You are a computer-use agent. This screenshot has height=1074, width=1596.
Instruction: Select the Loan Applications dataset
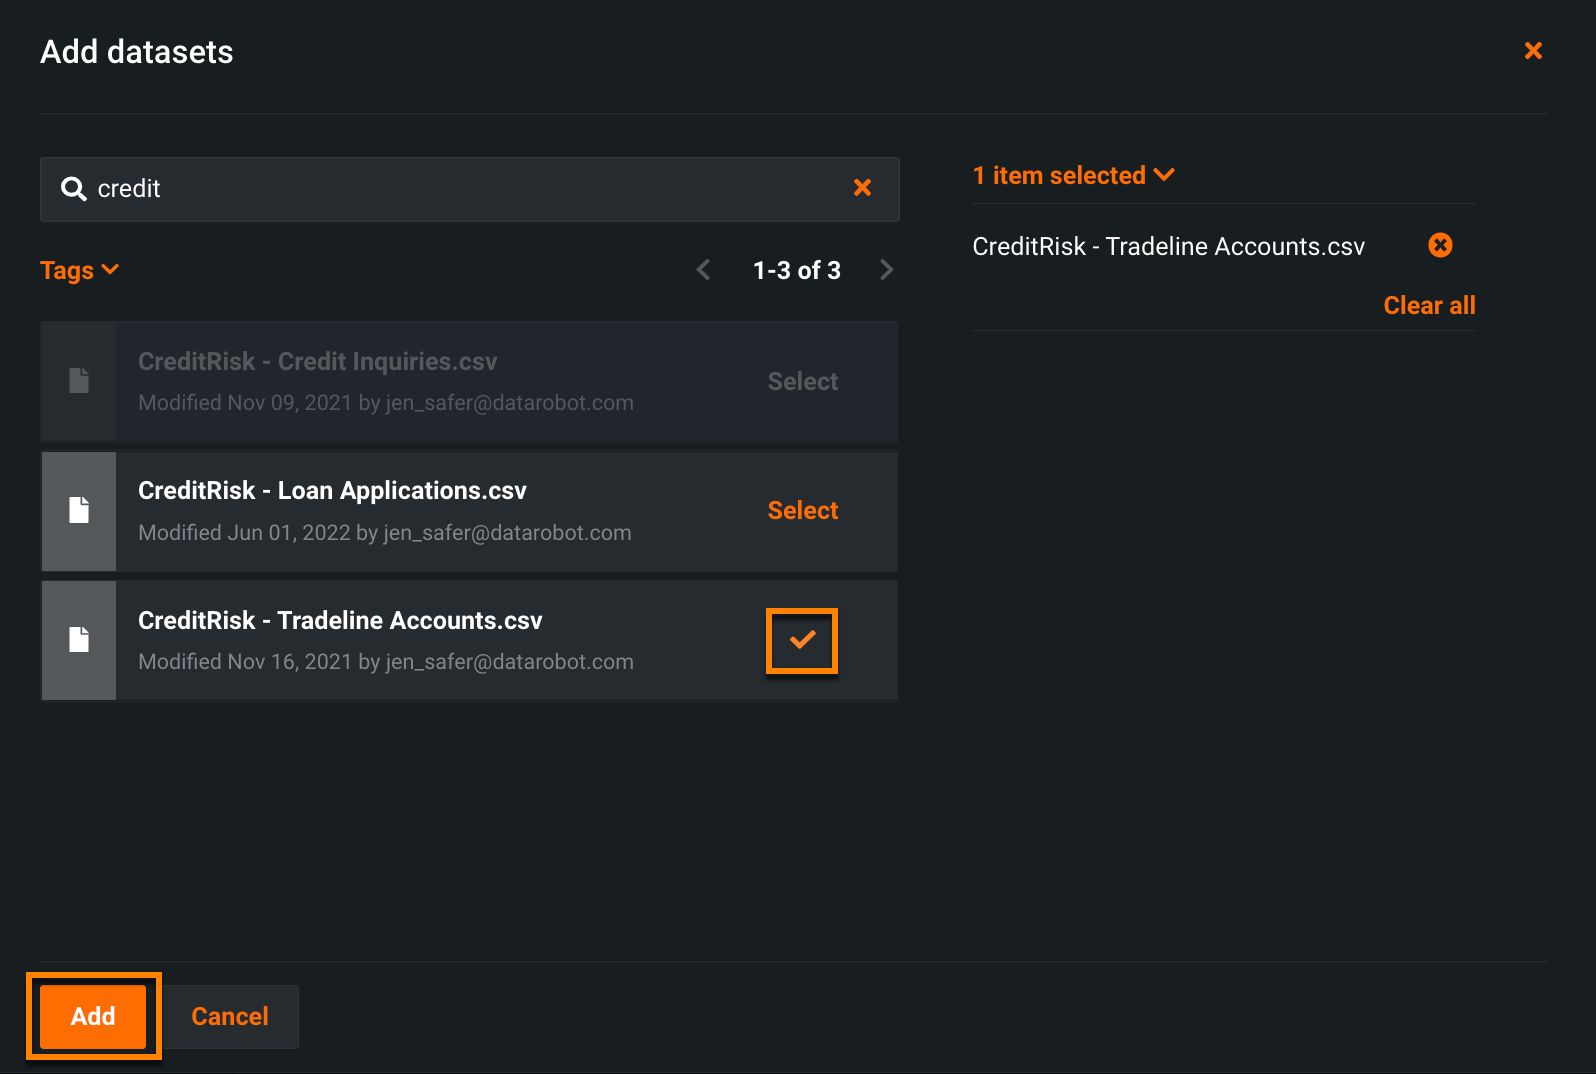pyautogui.click(x=802, y=511)
